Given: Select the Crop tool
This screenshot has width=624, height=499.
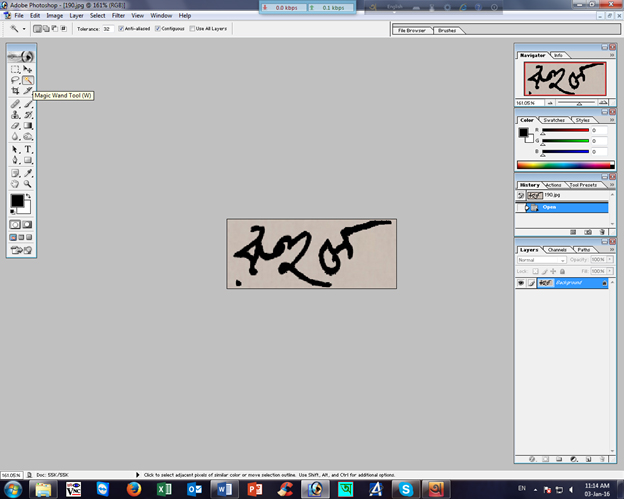Looking at the screenshot, I should coord(15,91).
